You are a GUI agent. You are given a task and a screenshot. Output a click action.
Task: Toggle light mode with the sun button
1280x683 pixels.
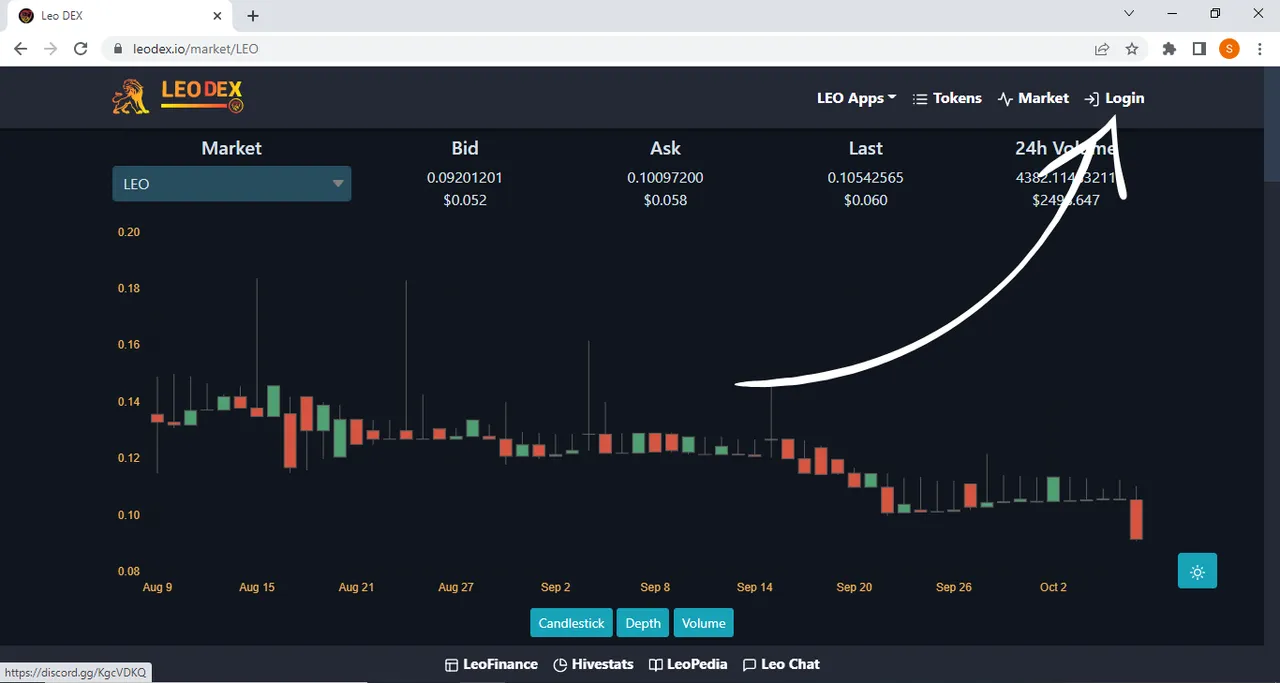tap(1197, 571)
